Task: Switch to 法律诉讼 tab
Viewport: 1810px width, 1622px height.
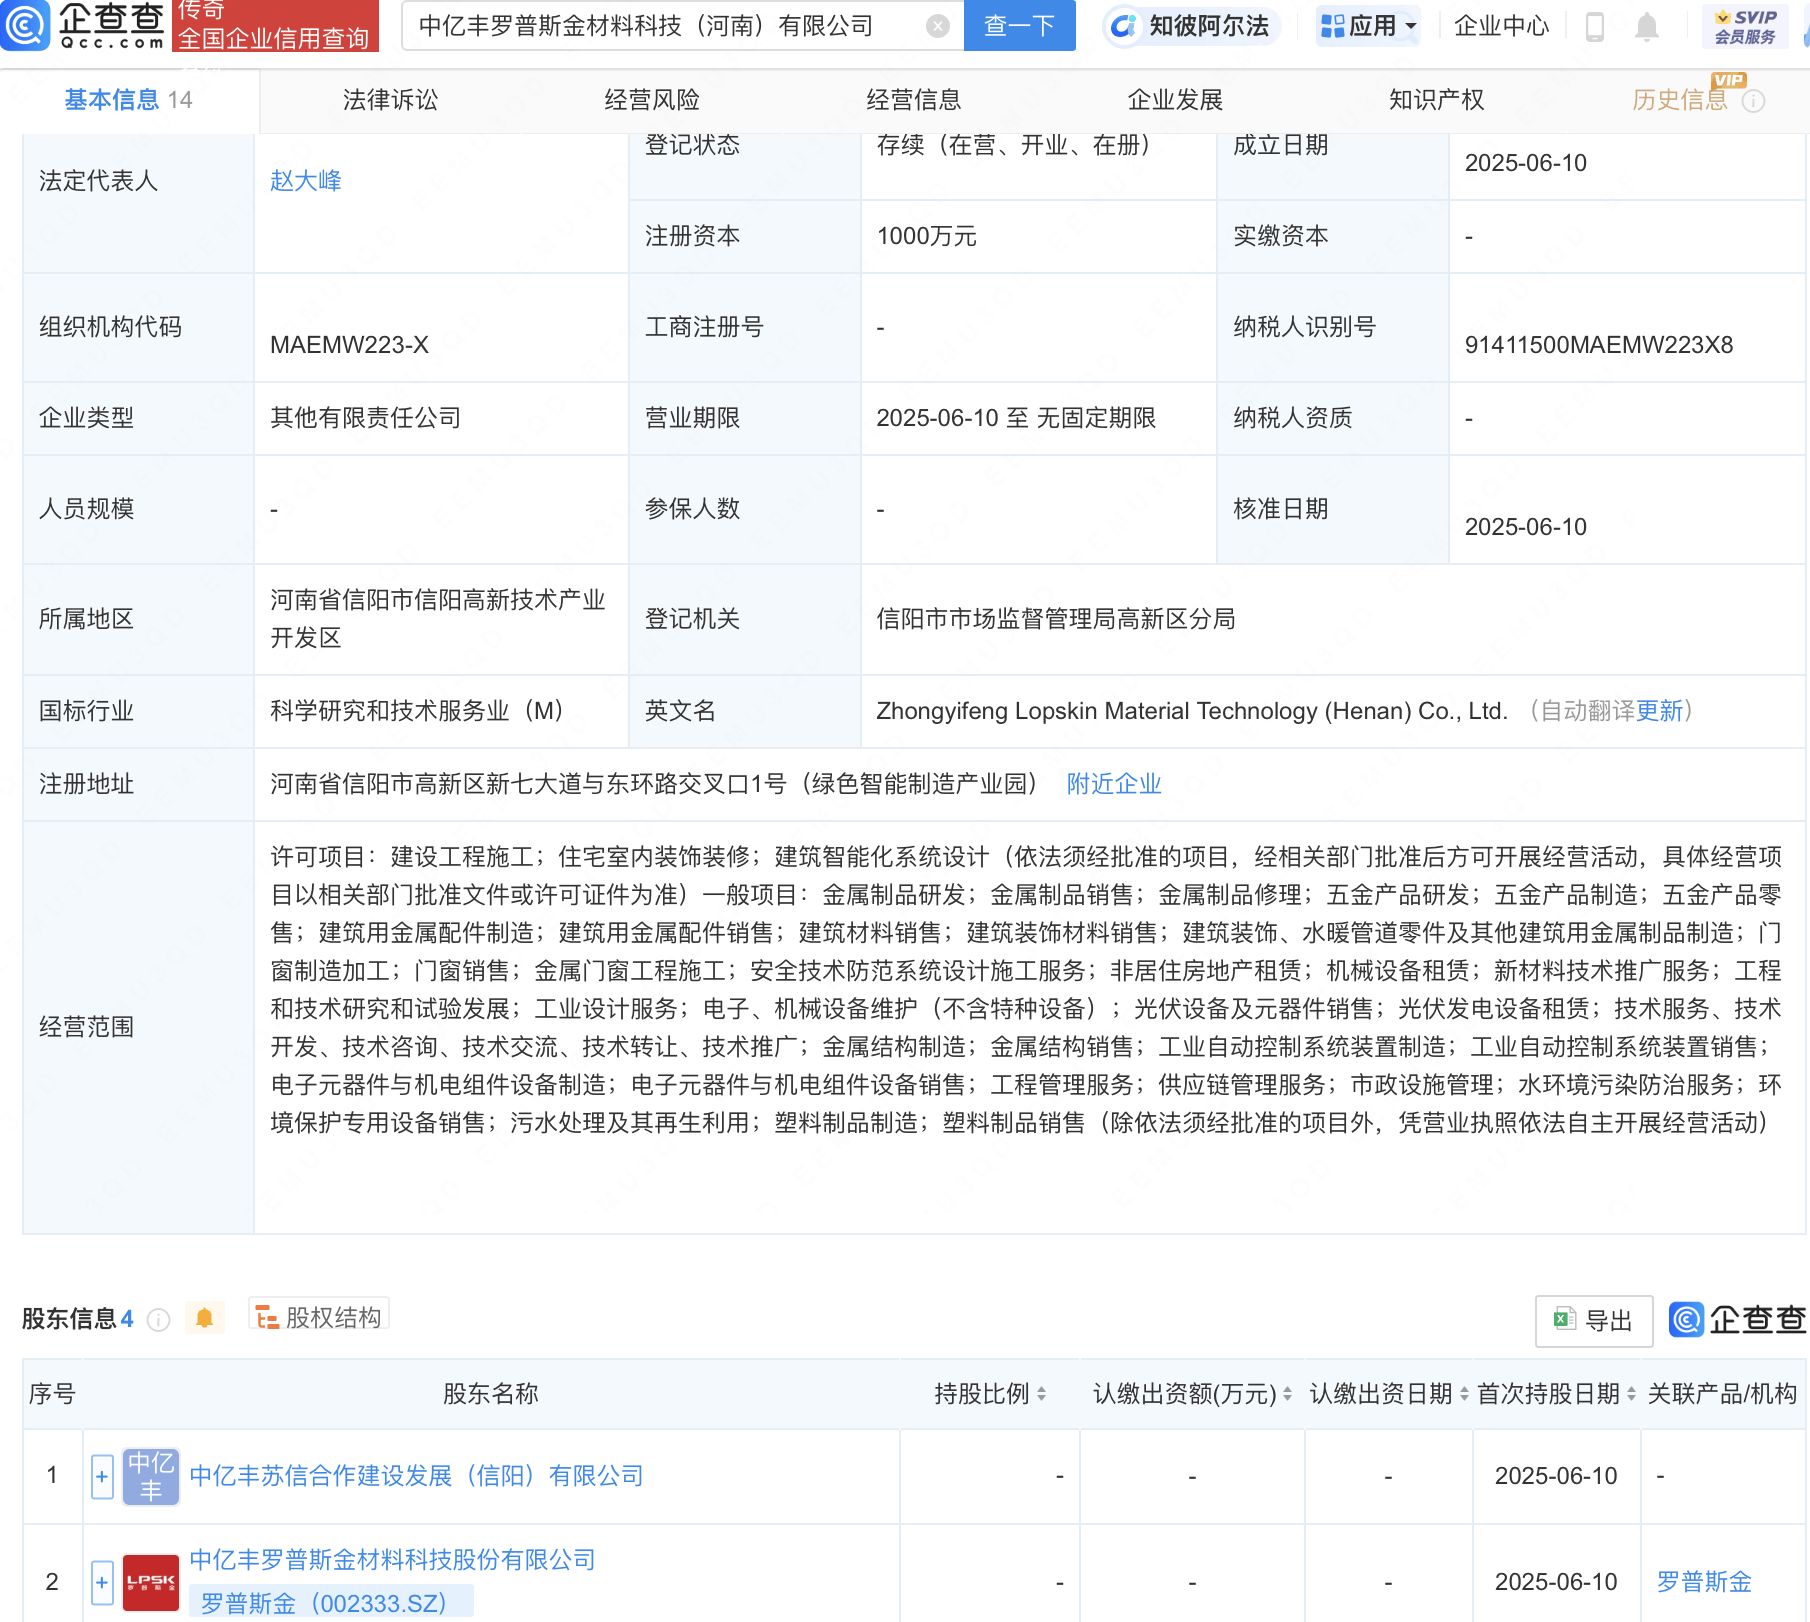Action: (x=390, y=100)
